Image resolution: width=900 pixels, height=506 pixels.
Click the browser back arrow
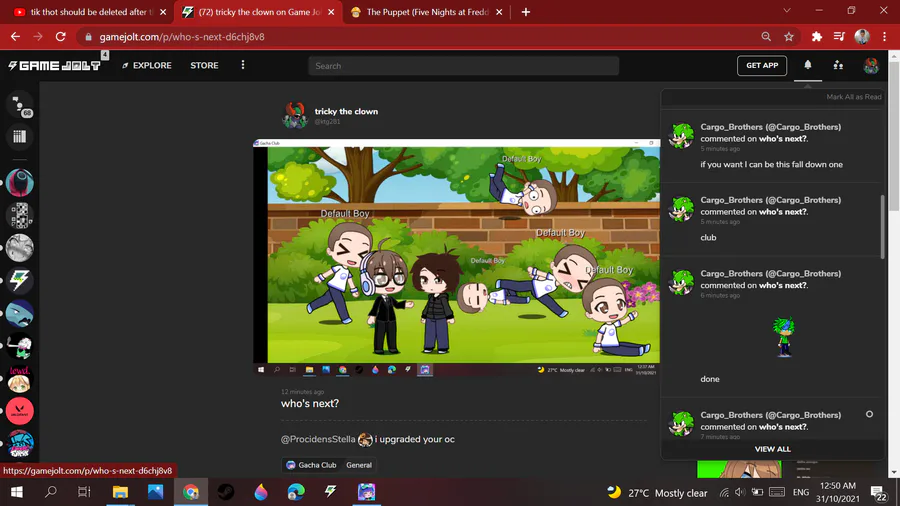tap(15, 37)
